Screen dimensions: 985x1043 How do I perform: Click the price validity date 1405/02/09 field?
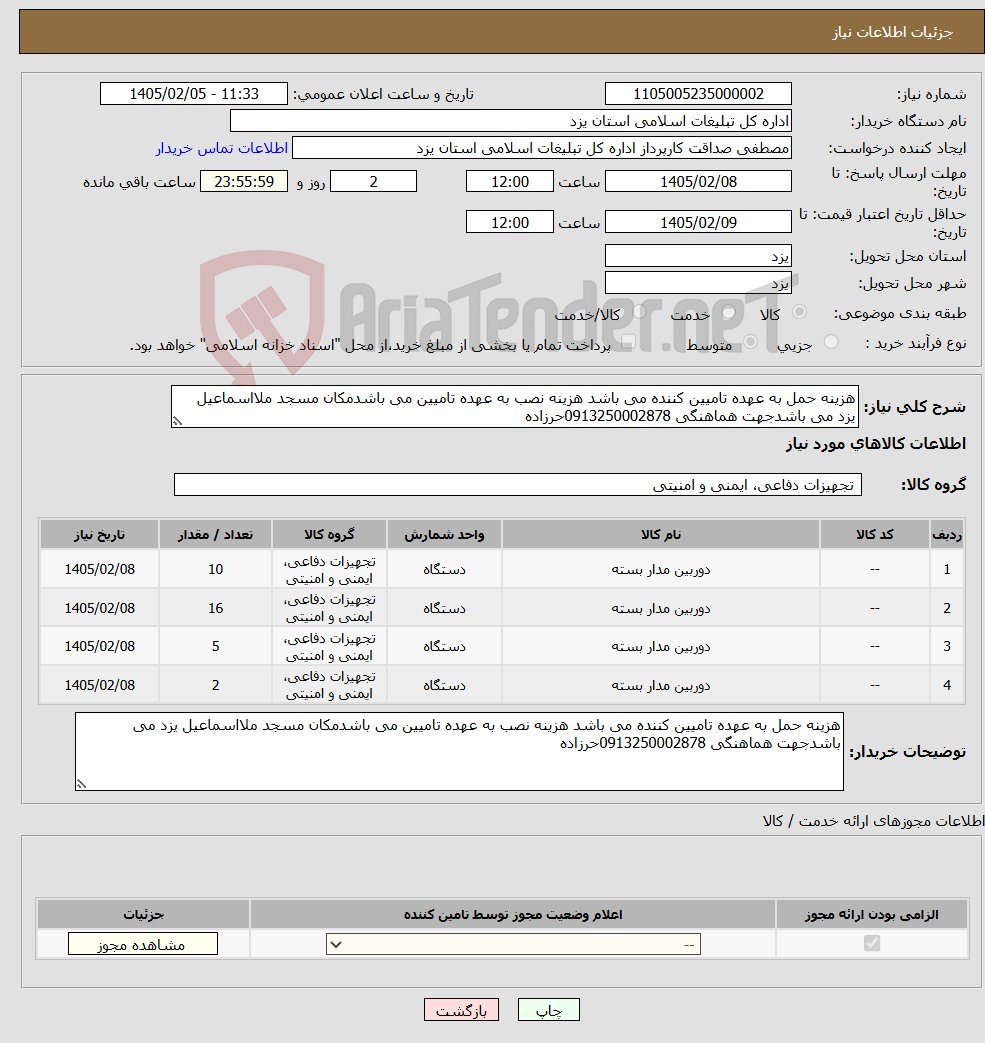[698, 222]
